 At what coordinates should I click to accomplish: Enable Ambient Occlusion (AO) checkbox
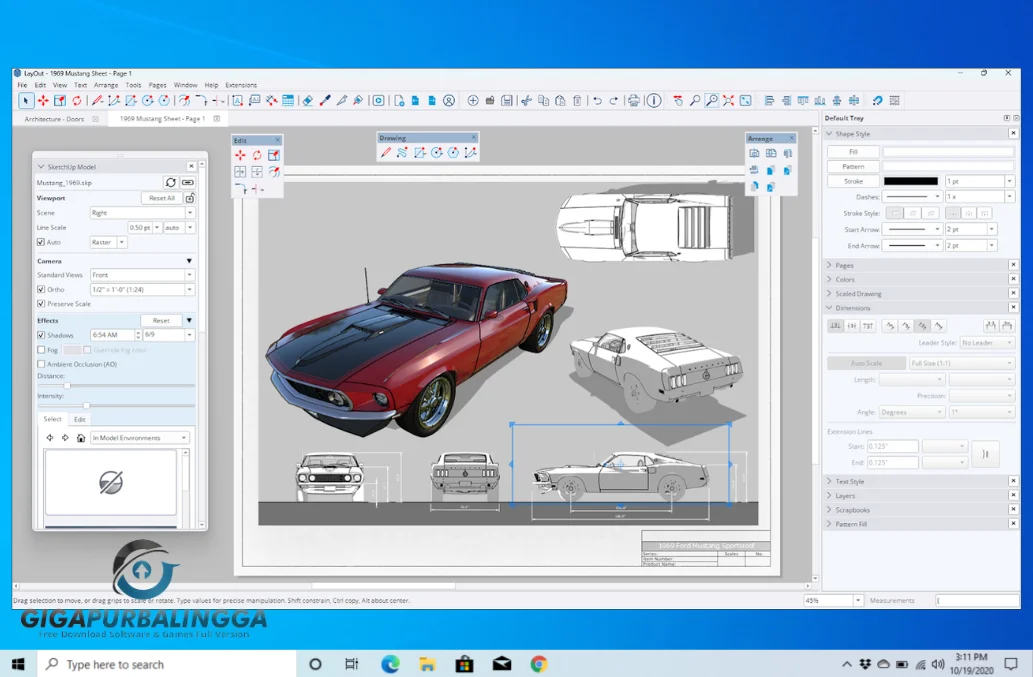click(x=41, y=364)
